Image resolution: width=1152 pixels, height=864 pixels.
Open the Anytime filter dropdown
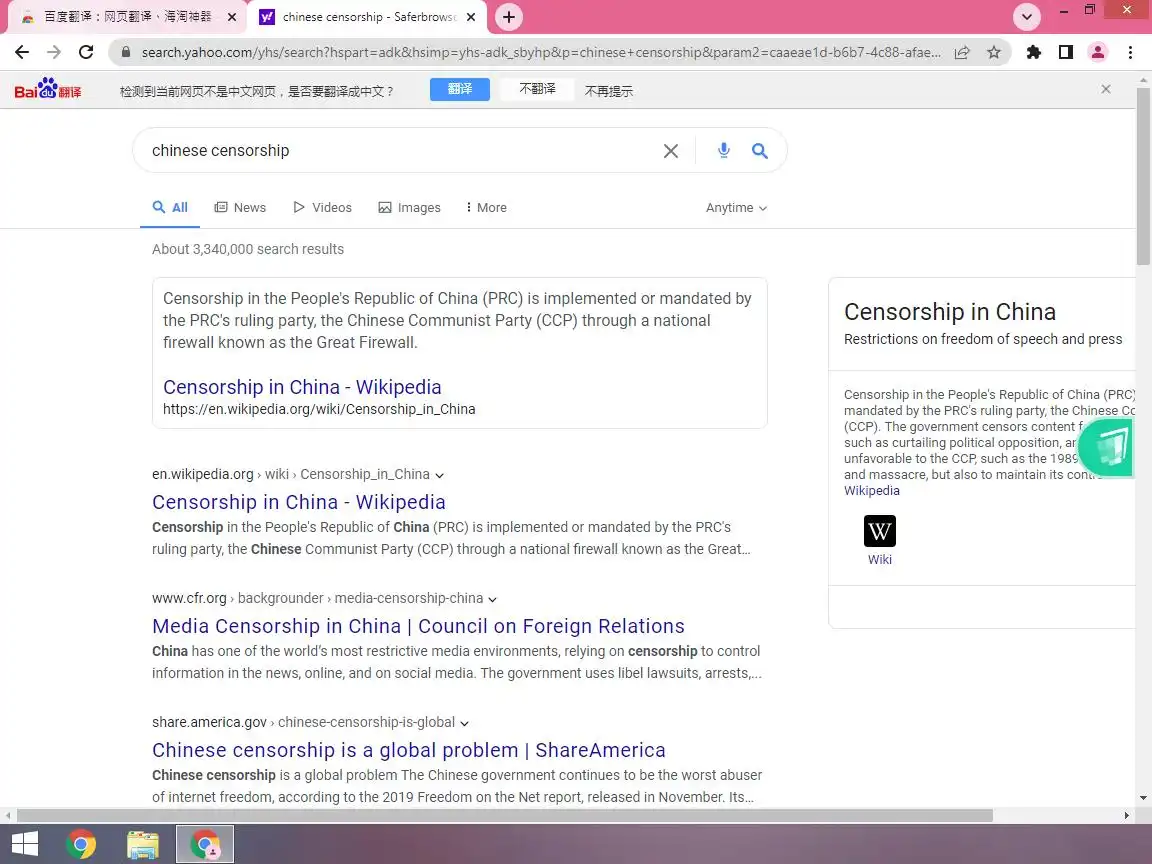click(x=736, y=208)
